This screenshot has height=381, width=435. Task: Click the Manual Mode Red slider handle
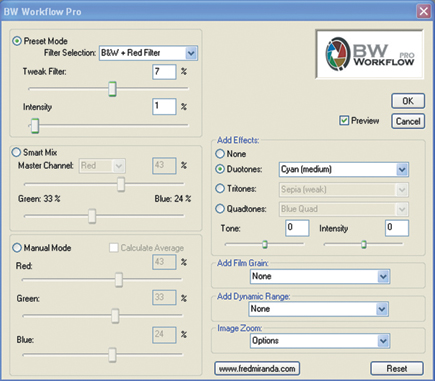(x=119, y=279)
